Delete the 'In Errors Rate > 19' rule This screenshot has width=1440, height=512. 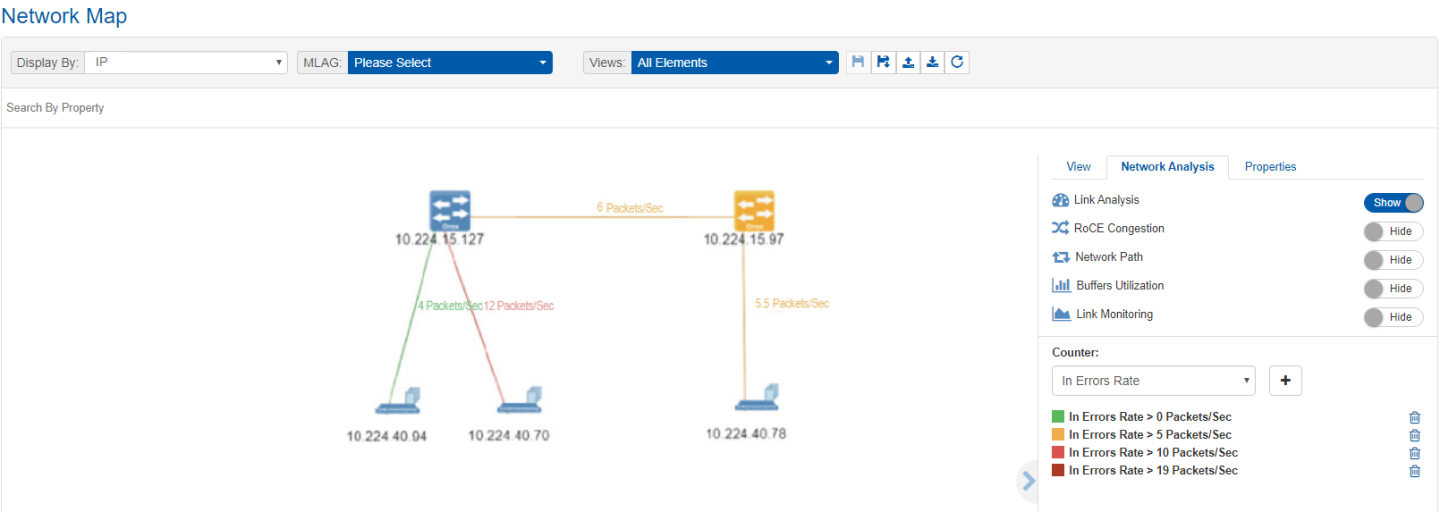pos(1414,471)
